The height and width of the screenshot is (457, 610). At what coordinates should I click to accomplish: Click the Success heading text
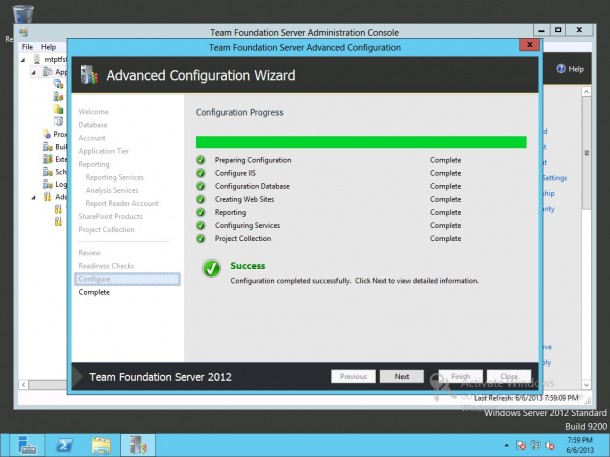click(x=248, y=266)
